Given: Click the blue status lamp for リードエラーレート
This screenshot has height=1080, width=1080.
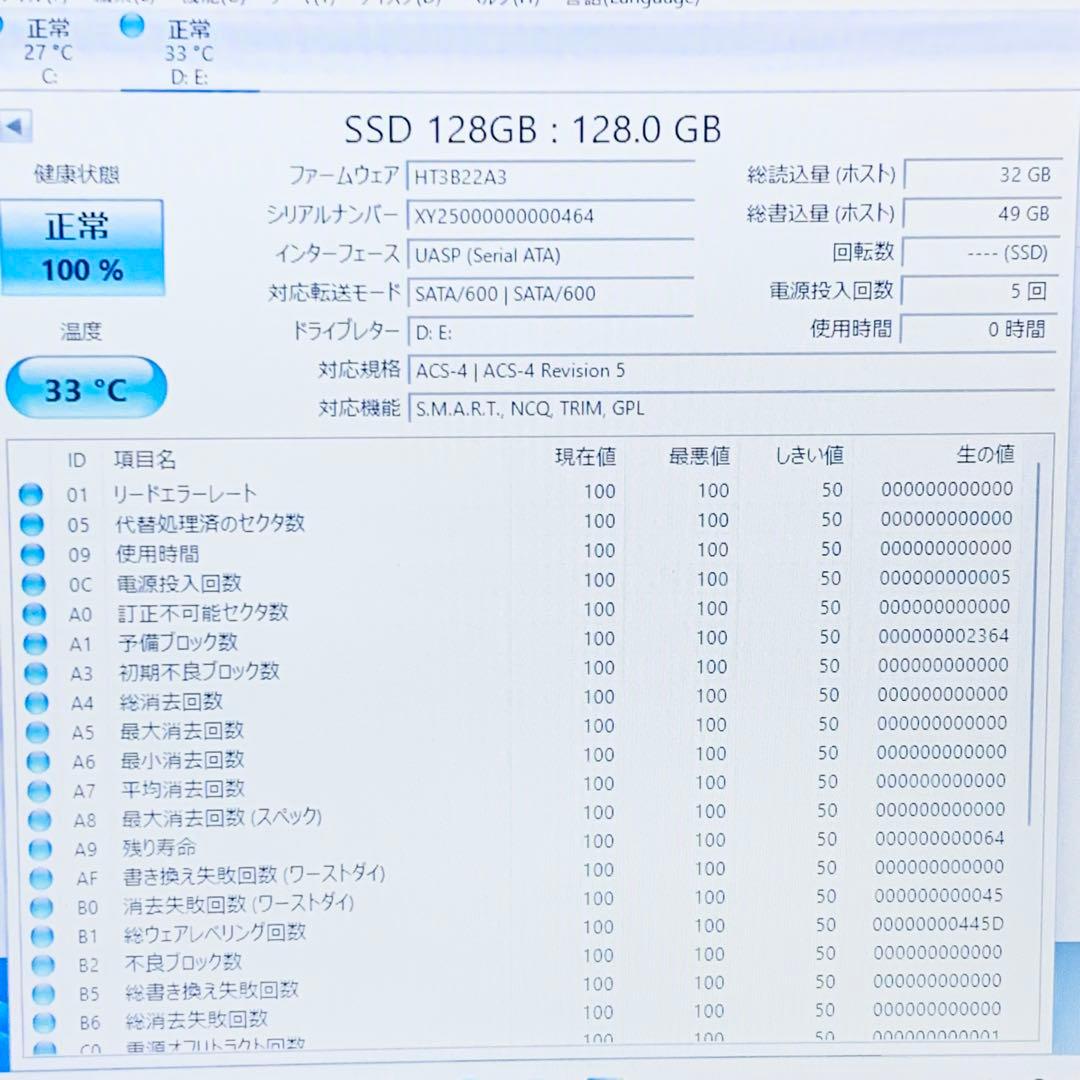Looking at the screenshot, I should pyautogui.click(x=31, y=492).
